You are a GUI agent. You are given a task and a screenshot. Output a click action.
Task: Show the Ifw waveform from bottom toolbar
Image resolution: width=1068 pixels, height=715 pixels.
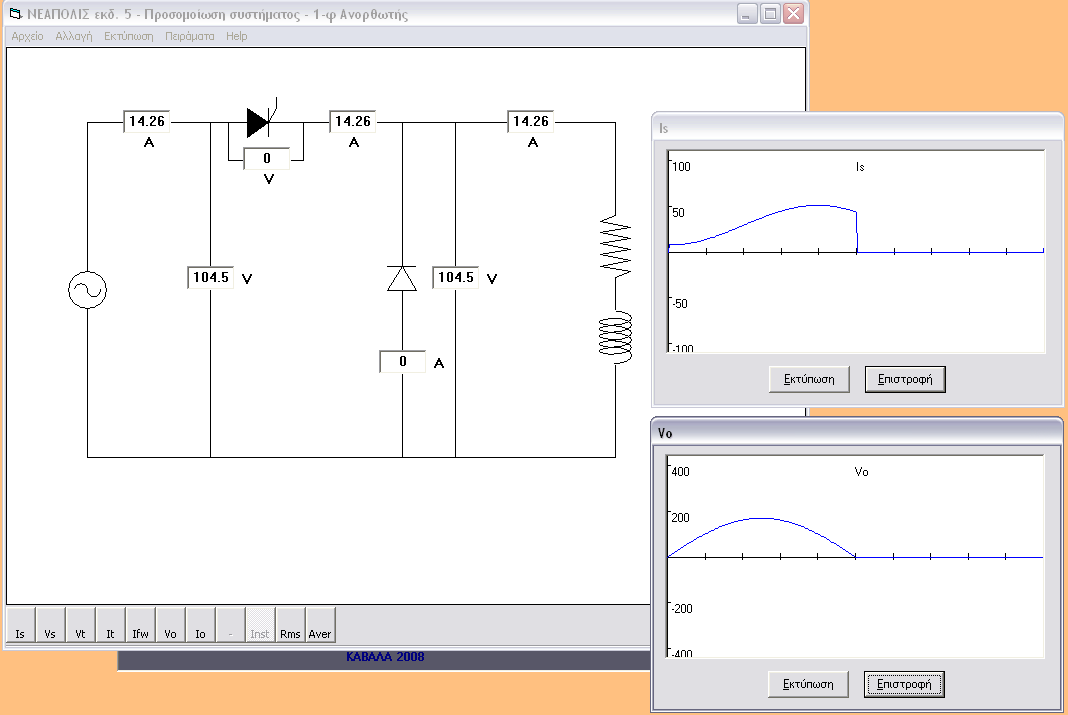[140, 625]
